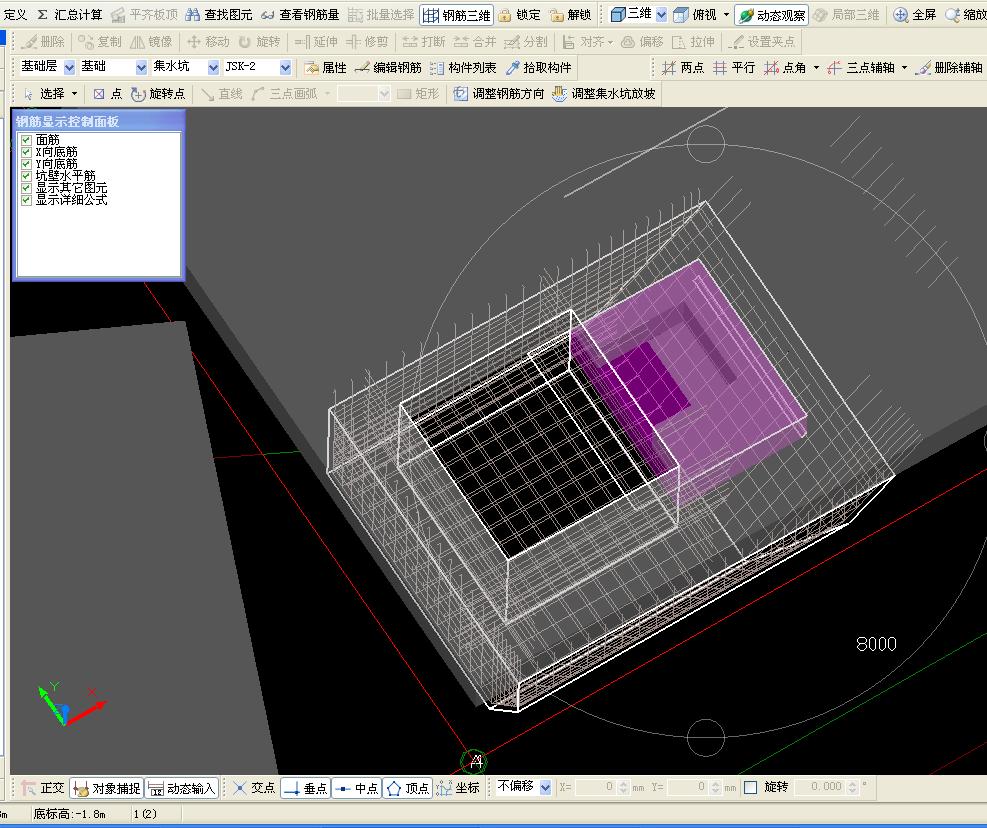
Task: Click 调整钢筋方向 adjust rebar direction
Action: [x=499, y=94]
